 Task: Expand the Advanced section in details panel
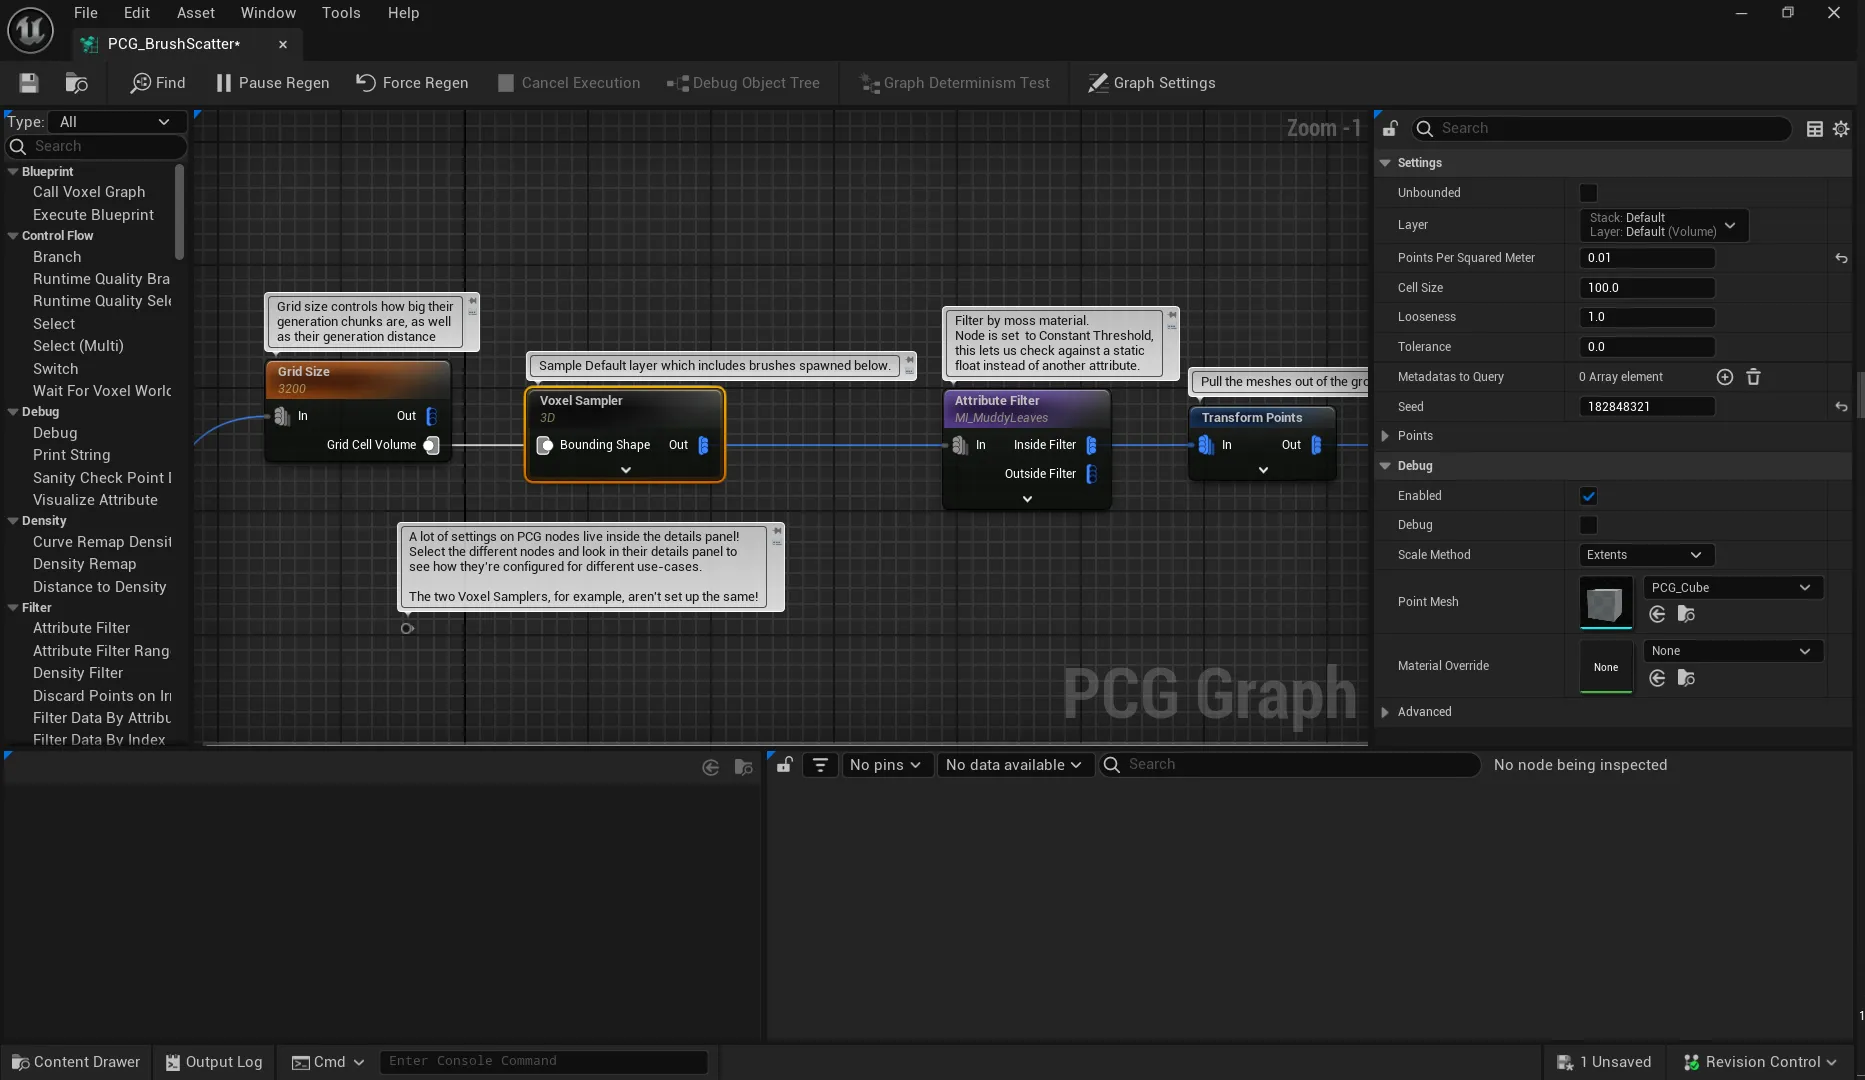[x=1386, y=712]
